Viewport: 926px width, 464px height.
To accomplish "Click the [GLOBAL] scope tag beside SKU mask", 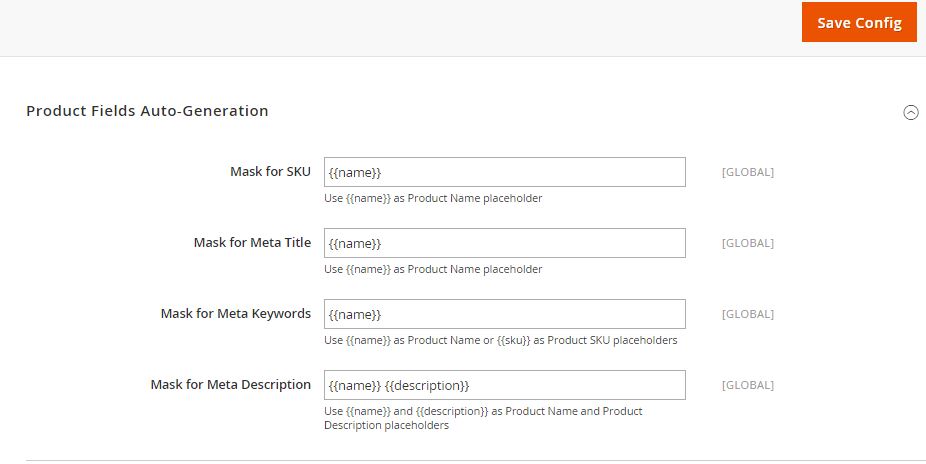I will (747, 172).
